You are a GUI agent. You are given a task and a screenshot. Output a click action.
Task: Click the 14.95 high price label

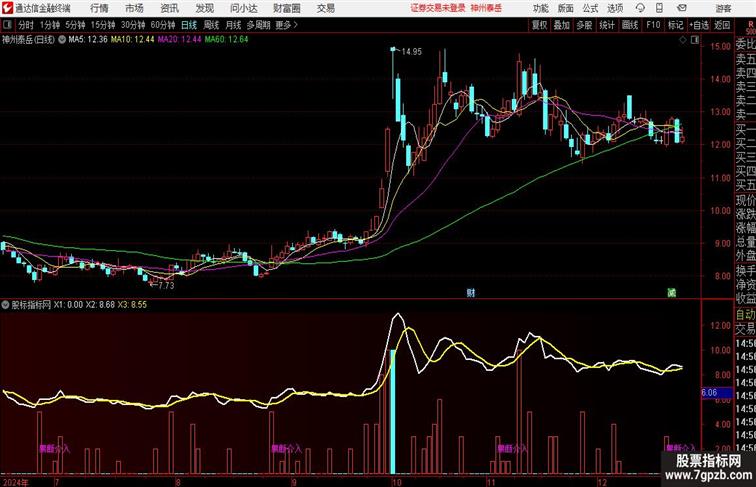(x=411, y=52)
